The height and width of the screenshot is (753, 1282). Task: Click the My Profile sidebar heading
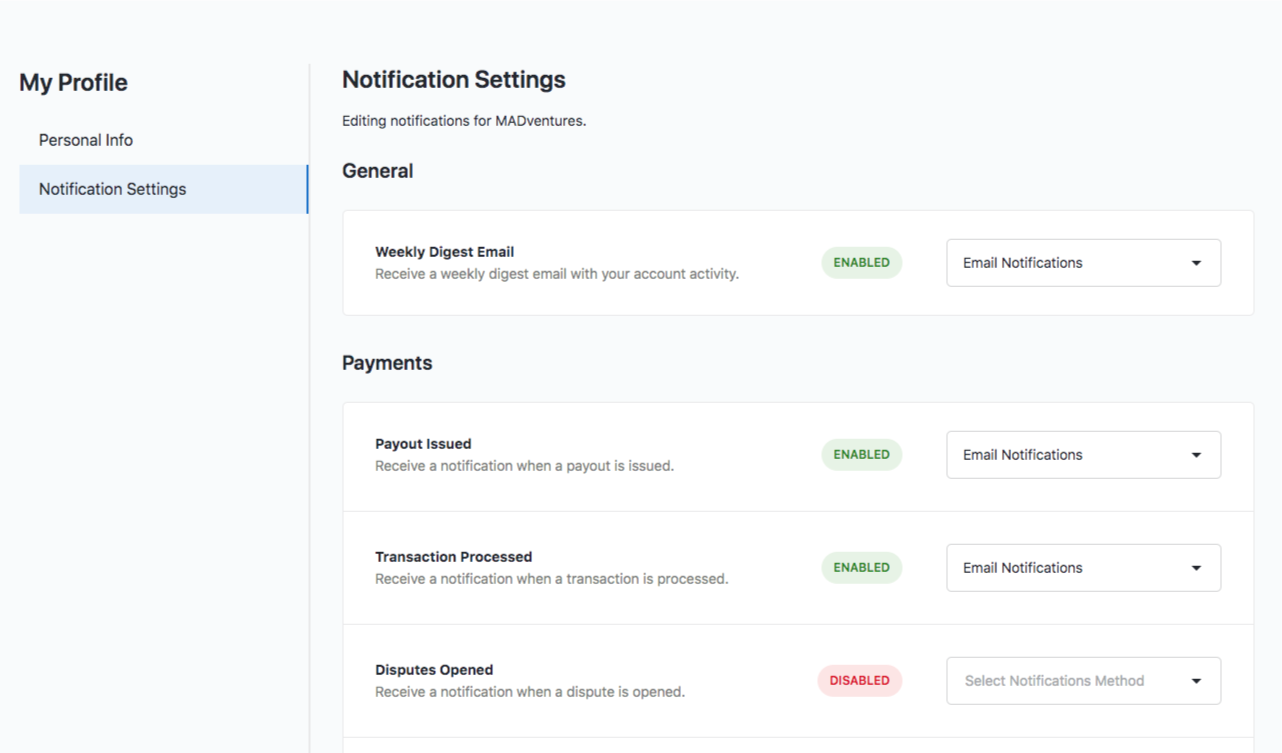(x=73, y=83)
